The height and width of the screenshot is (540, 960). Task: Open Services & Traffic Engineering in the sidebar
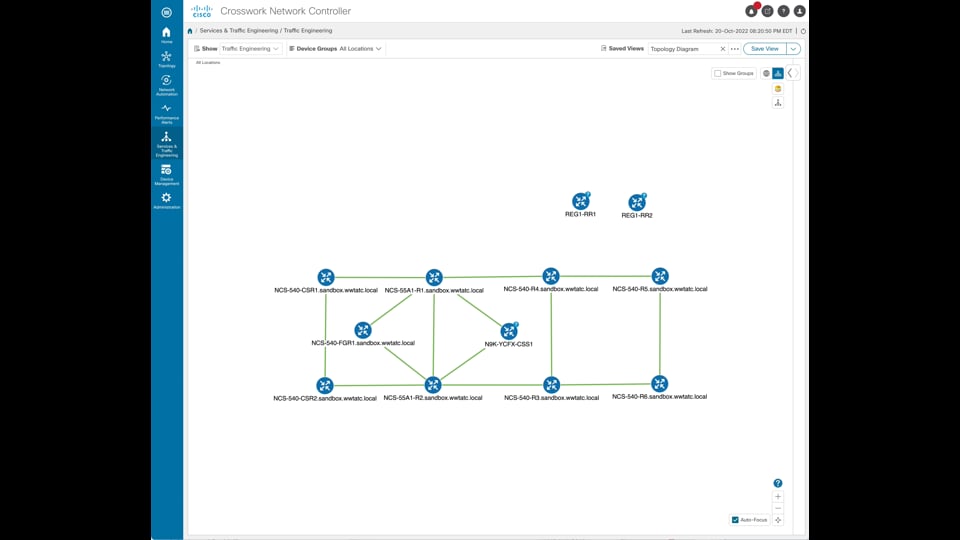click(x=167, y=144)
